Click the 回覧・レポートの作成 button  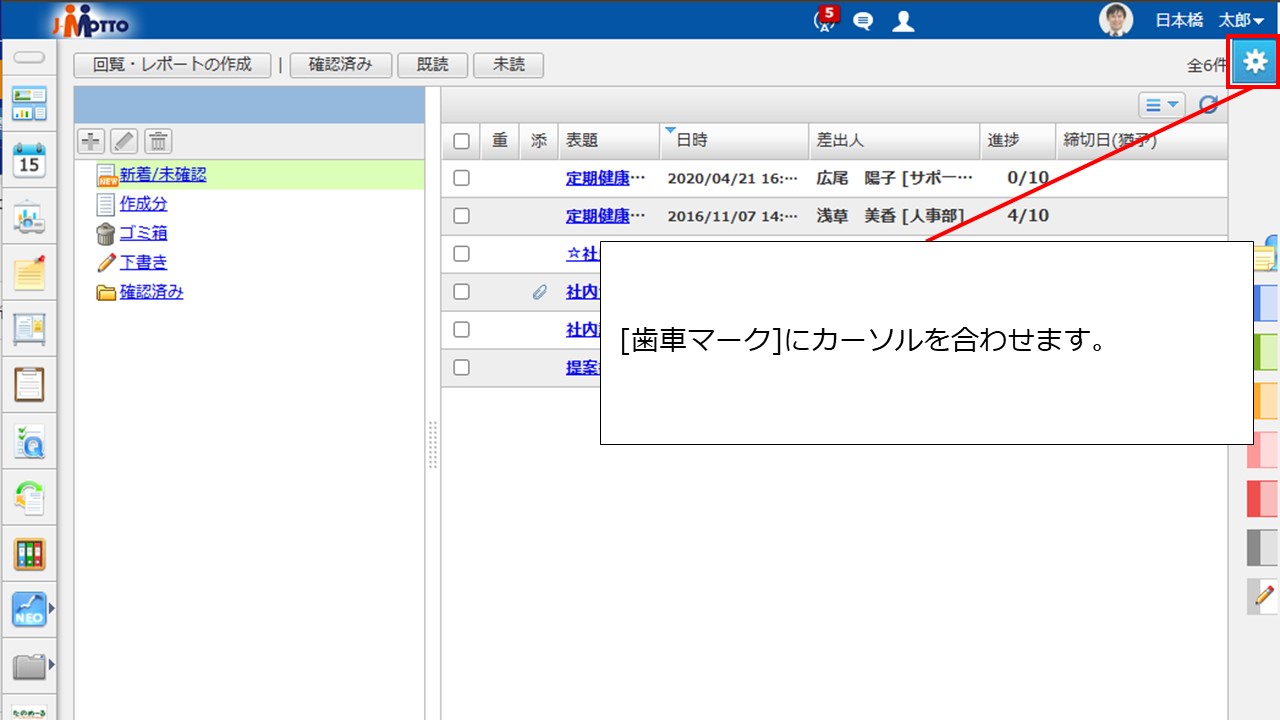click(172, 65)
